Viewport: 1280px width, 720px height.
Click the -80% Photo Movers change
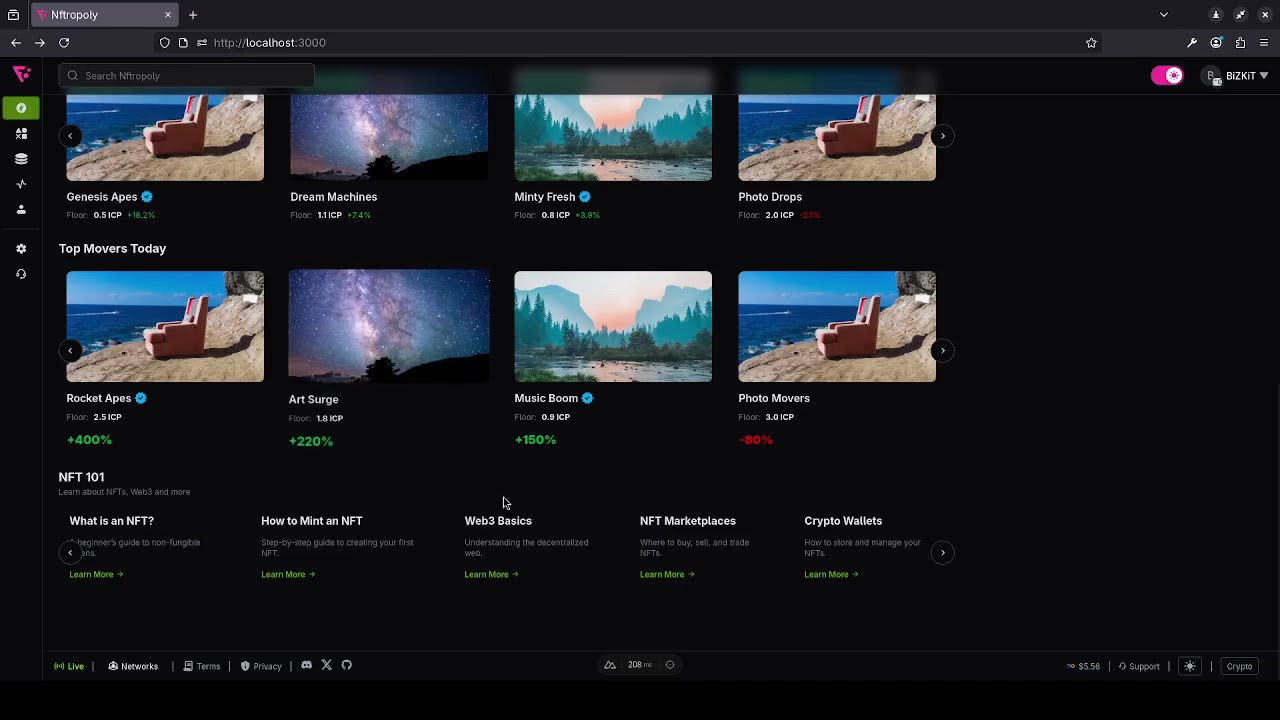coord(755,440)
